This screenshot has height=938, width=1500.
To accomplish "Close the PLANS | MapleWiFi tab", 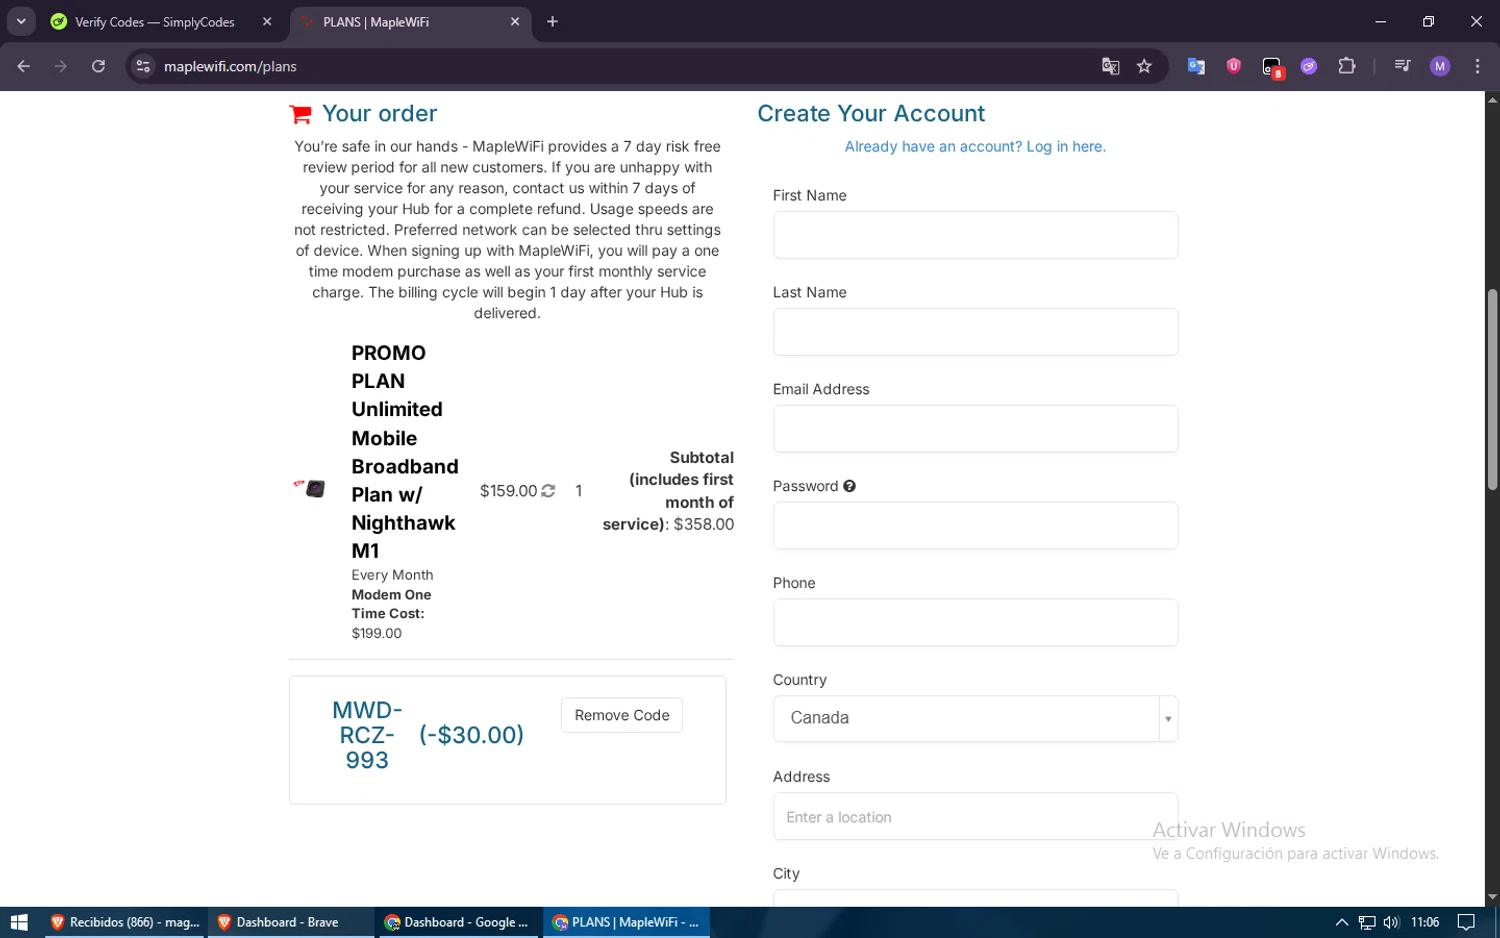I will tap(515, 21).
